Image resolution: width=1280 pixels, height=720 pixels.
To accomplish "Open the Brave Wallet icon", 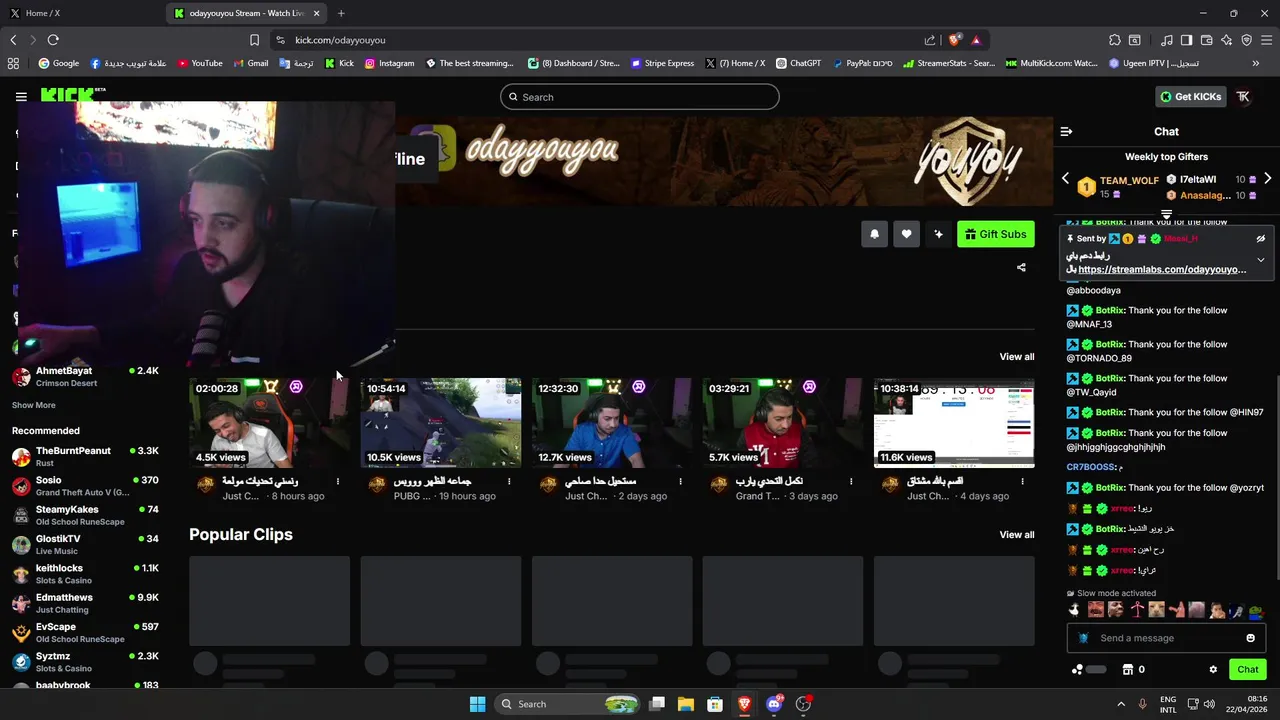I will click(x=1207, y=40).
